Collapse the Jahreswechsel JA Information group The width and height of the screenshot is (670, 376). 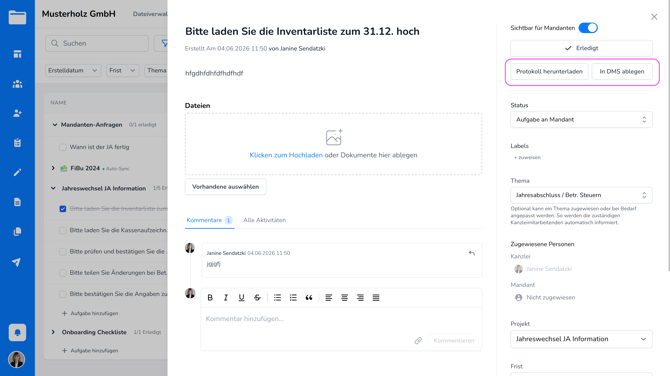pyautogui.click(x=53, y=188)
